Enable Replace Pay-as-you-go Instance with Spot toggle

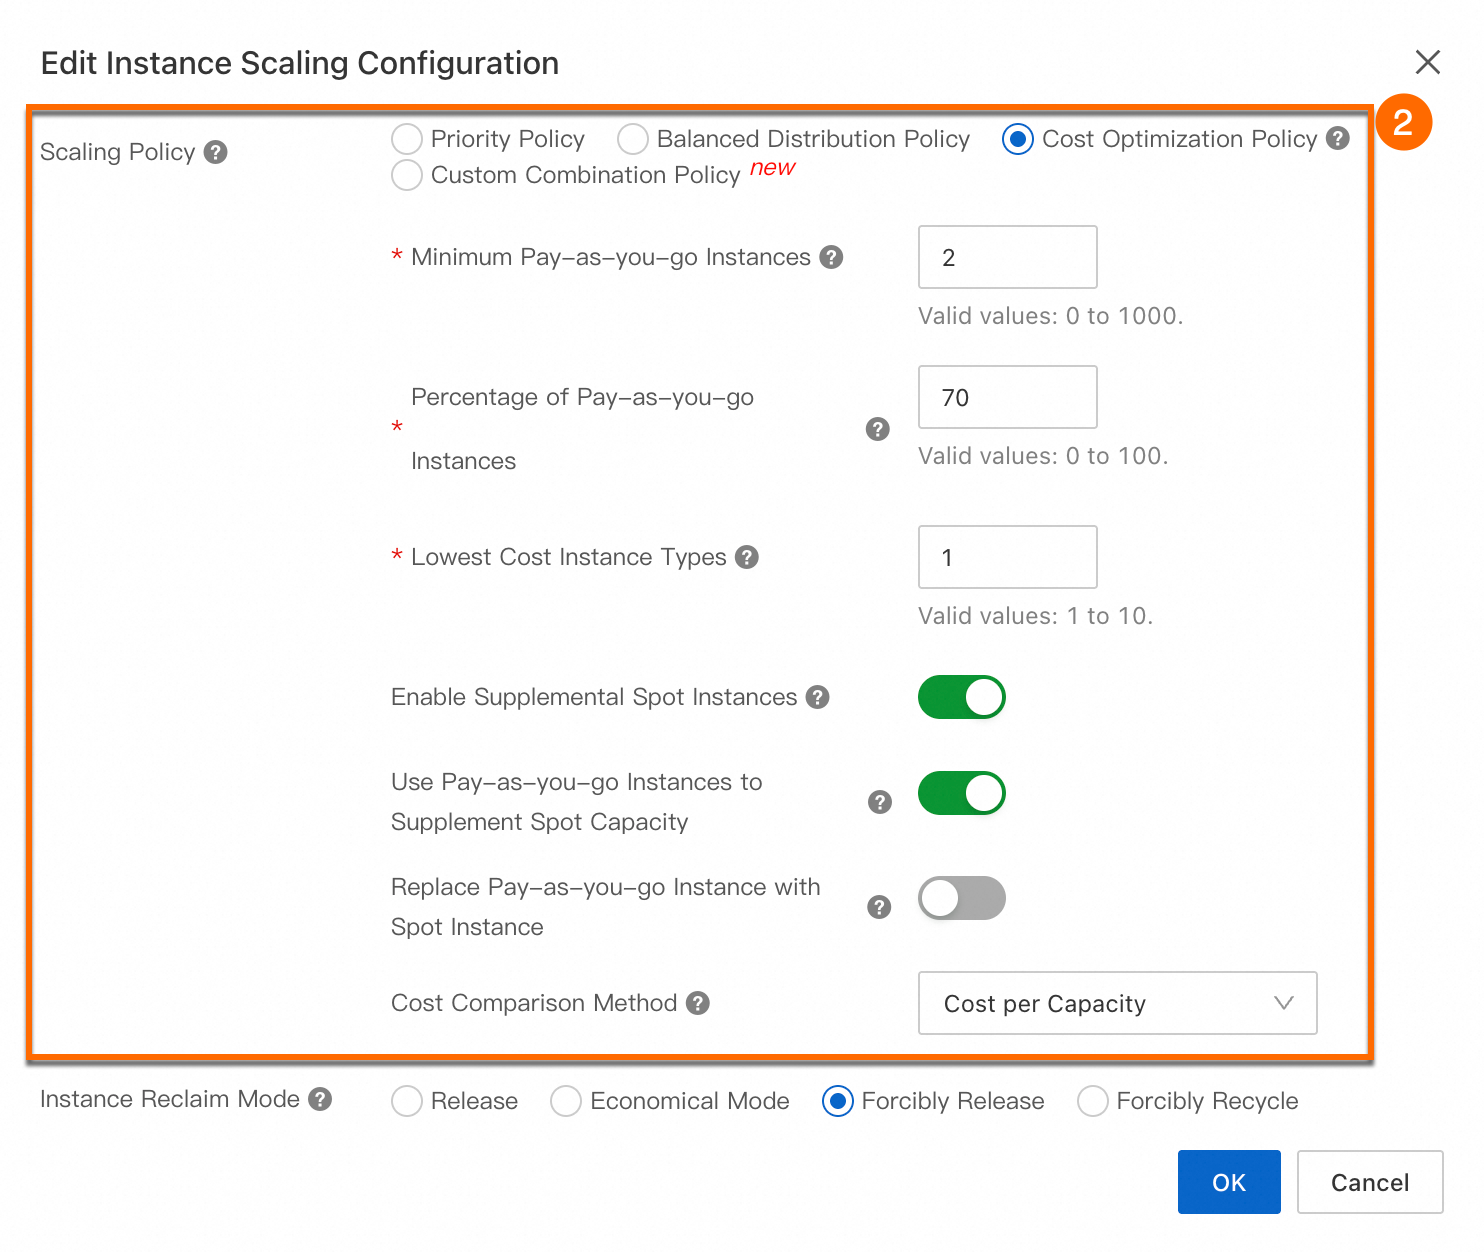click(x=961, y=898)
